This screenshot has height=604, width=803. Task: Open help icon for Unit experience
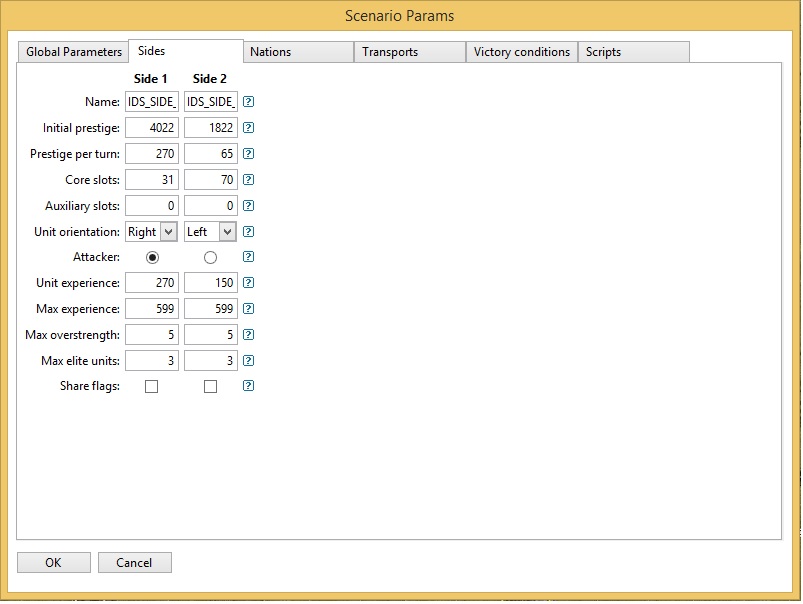pyautogui.click(x=248, y=283)
